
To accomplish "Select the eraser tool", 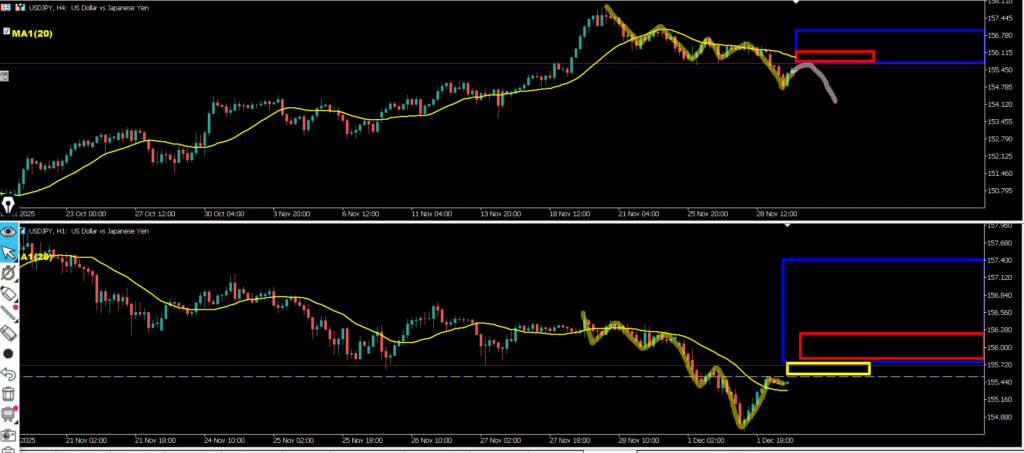I will [x=9, y=333].
